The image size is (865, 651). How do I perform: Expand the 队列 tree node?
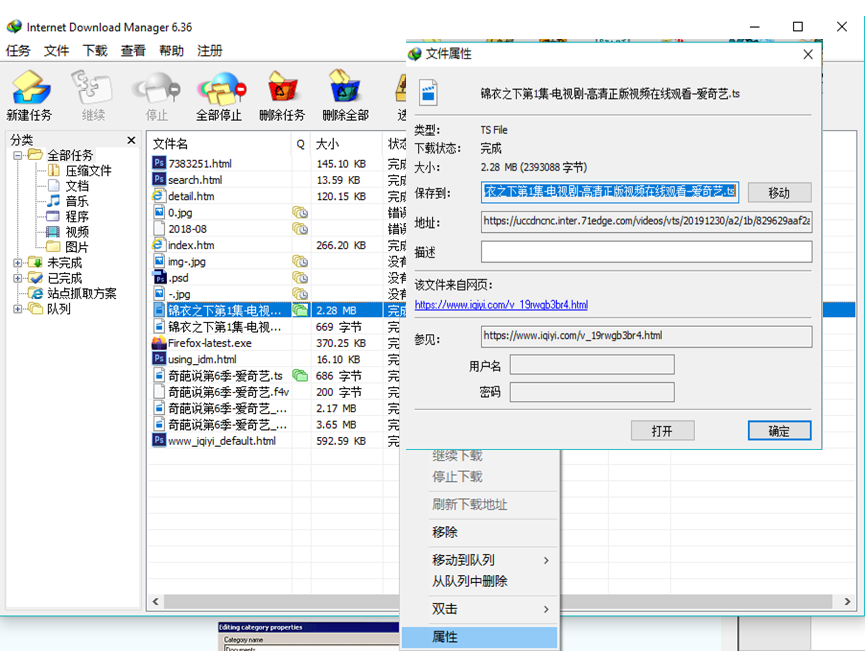18,309
